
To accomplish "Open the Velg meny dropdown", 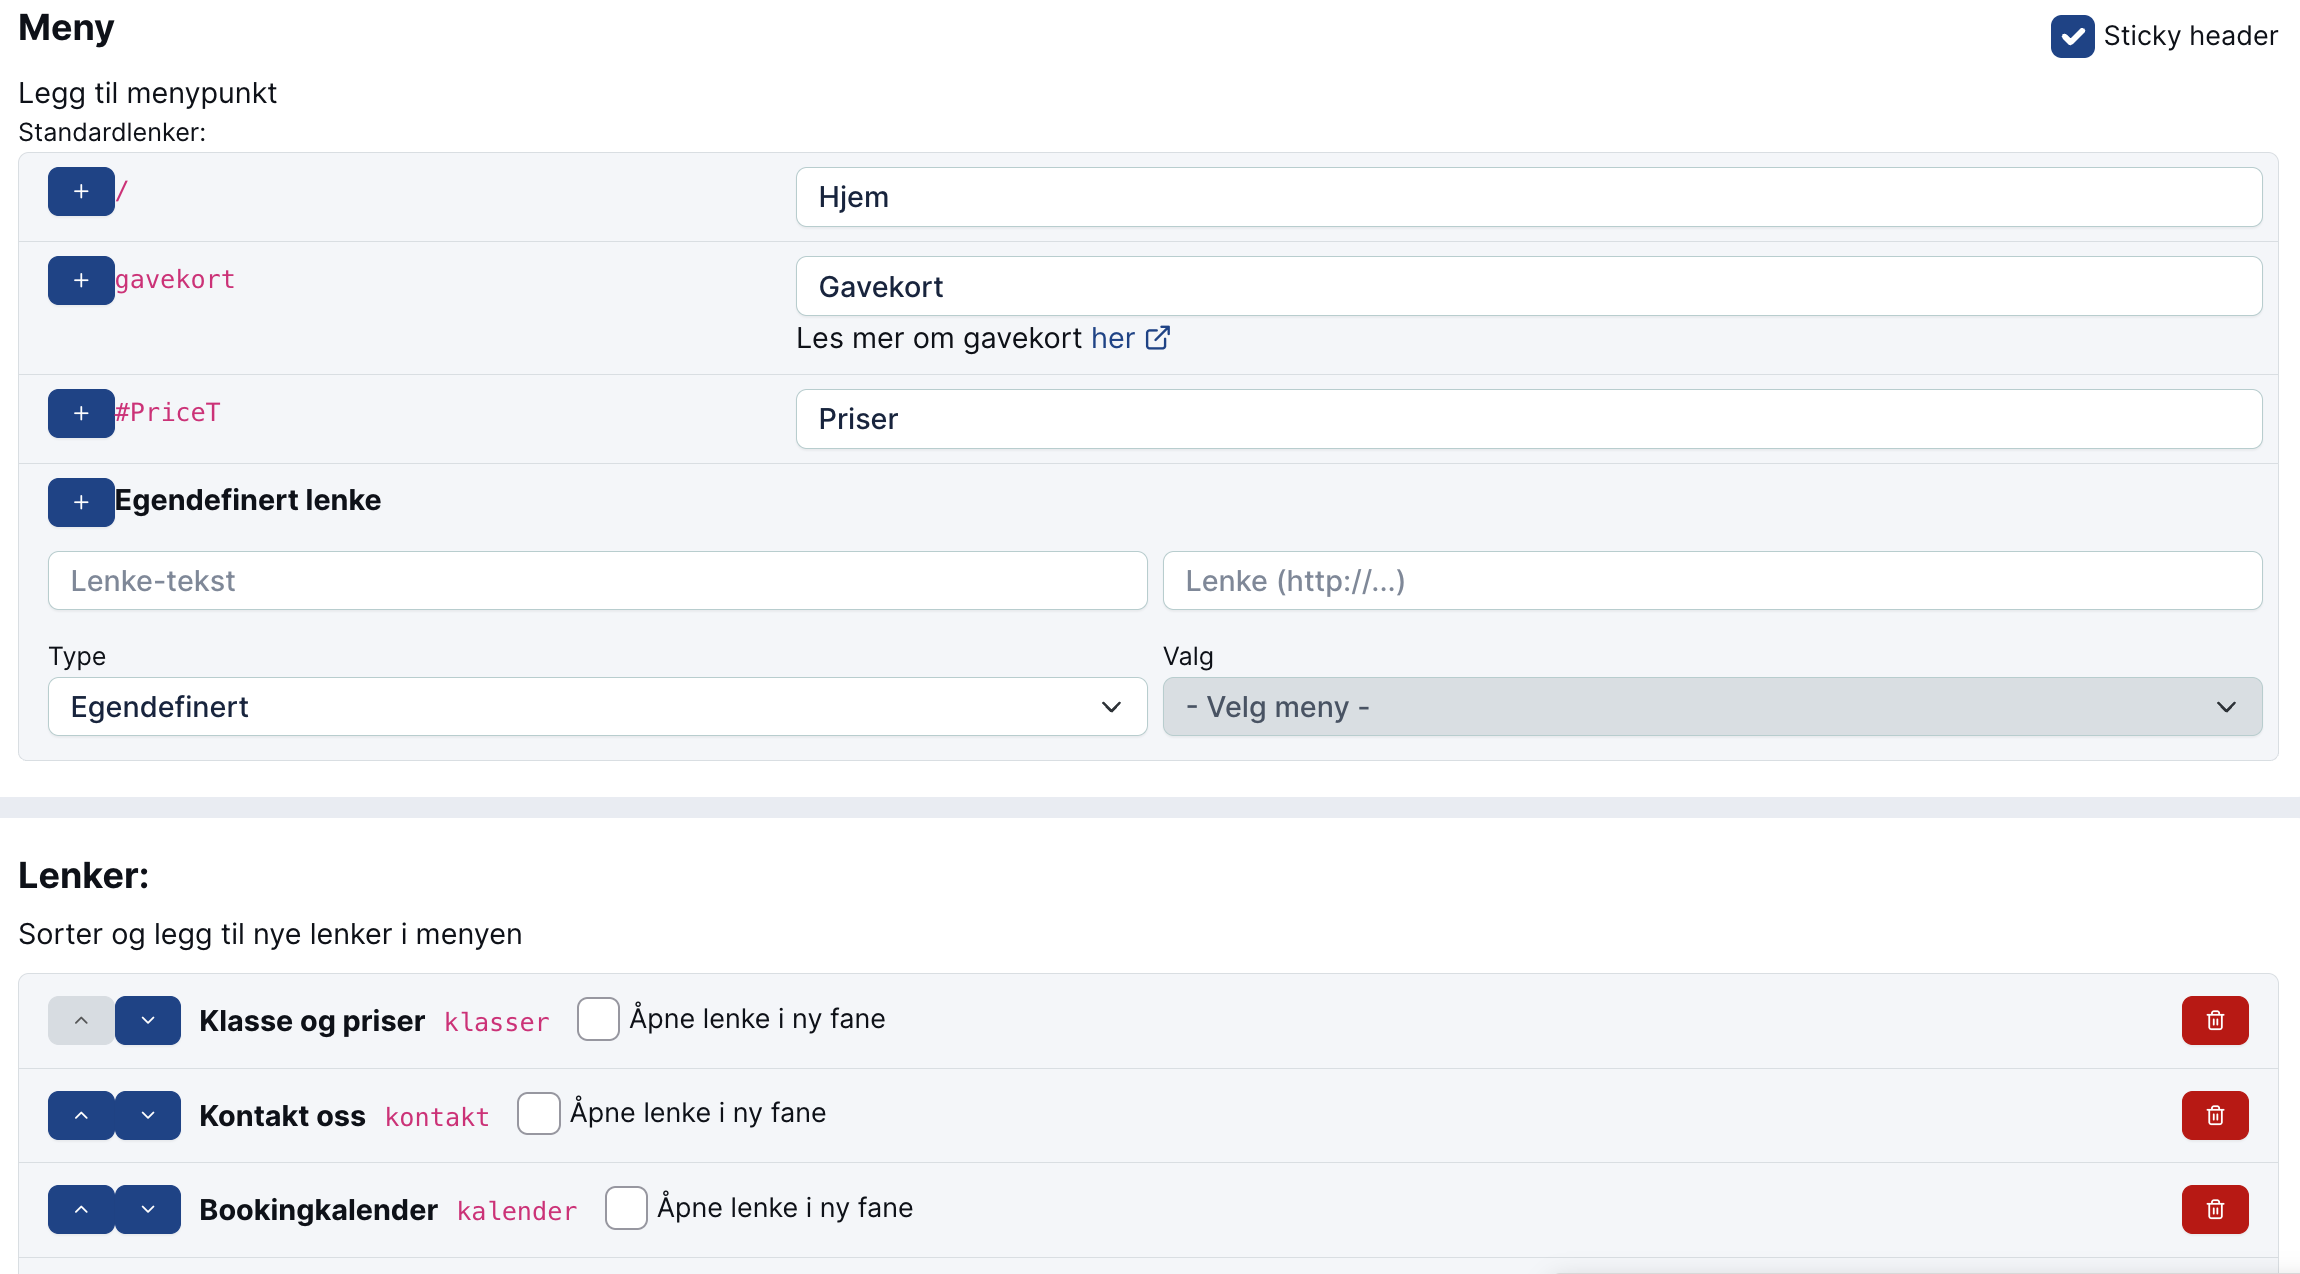I will pos(1712,707).
